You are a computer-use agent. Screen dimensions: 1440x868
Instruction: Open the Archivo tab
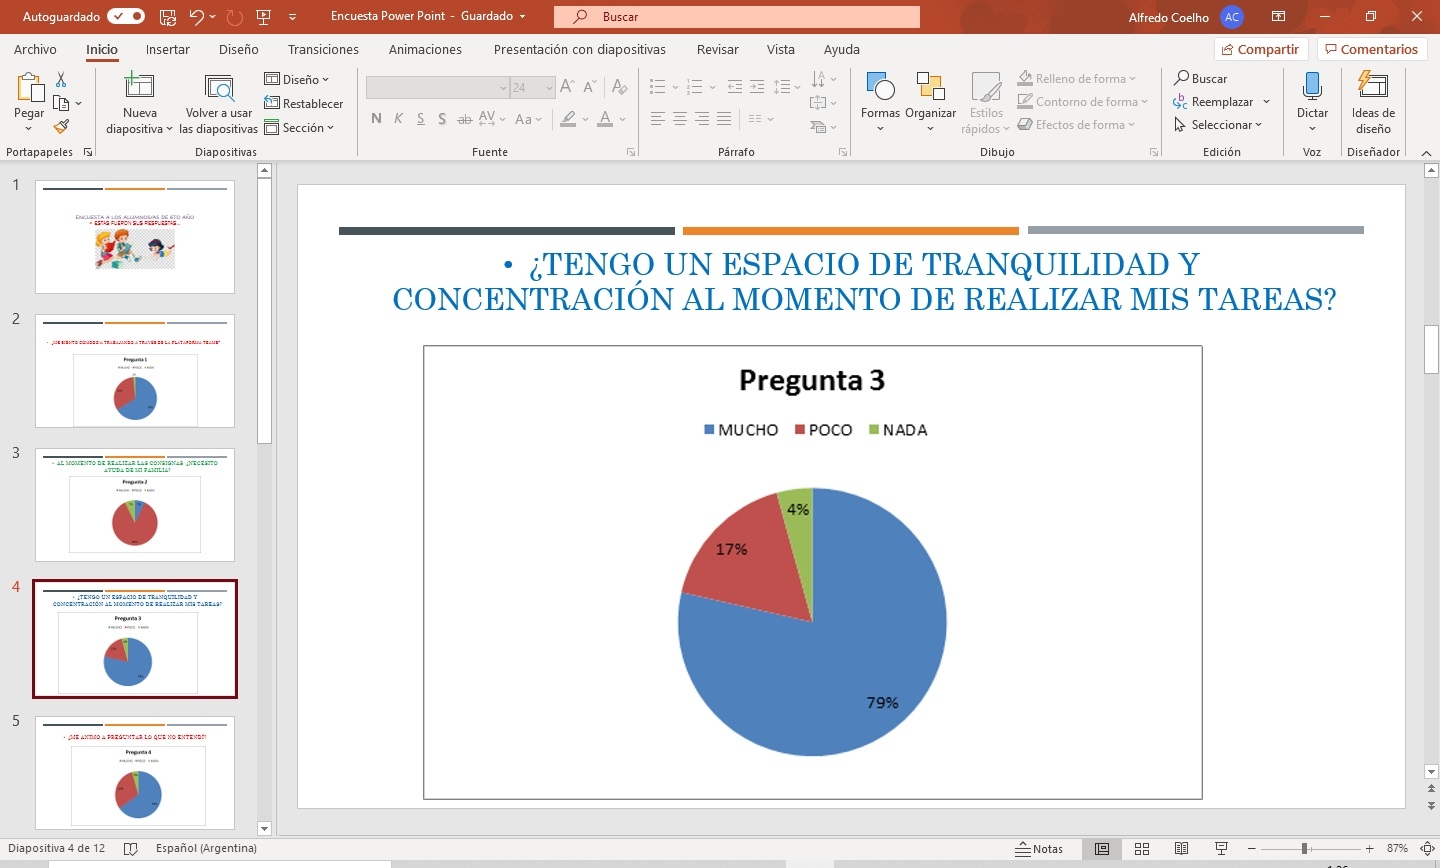[35, 49]
